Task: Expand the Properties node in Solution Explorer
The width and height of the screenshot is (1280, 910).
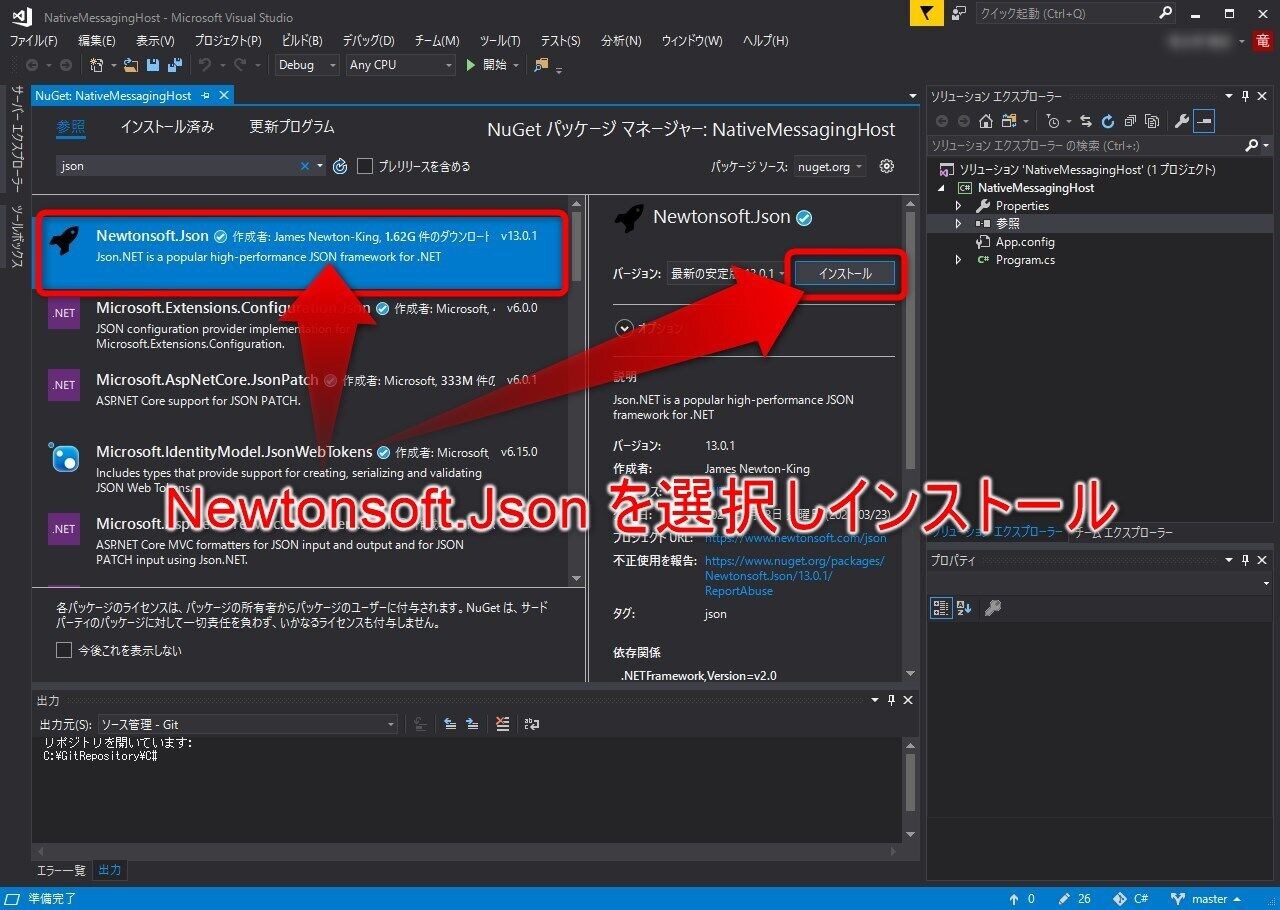Action: [958, 206]
